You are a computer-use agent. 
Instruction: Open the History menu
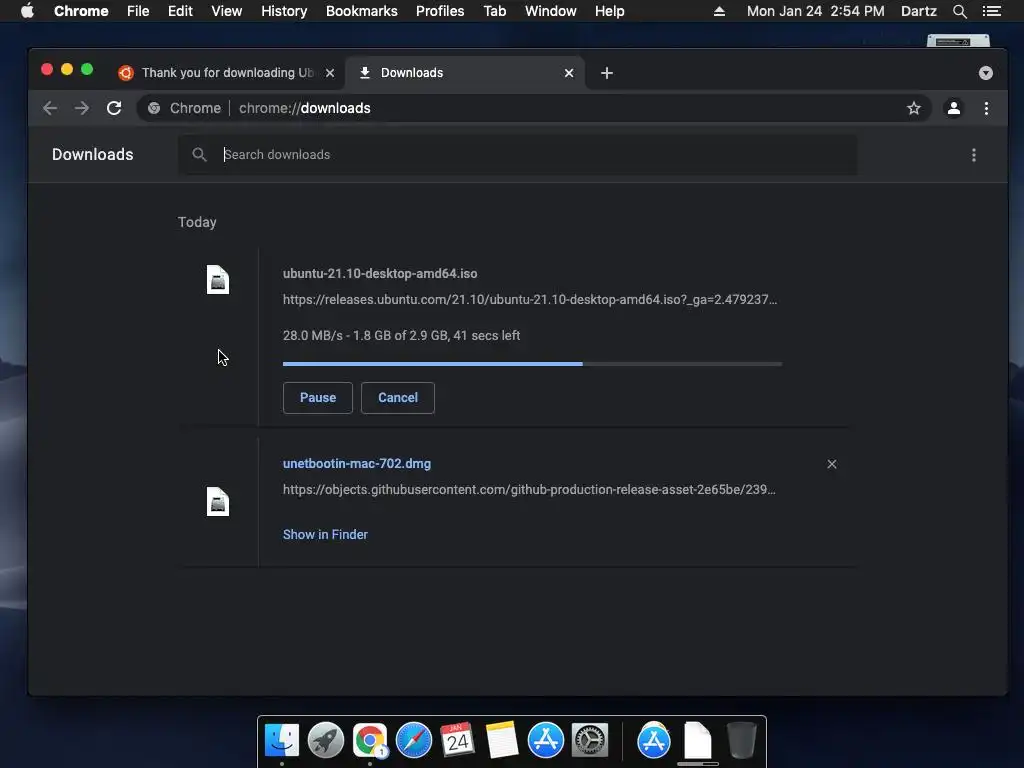click(284, 11)
